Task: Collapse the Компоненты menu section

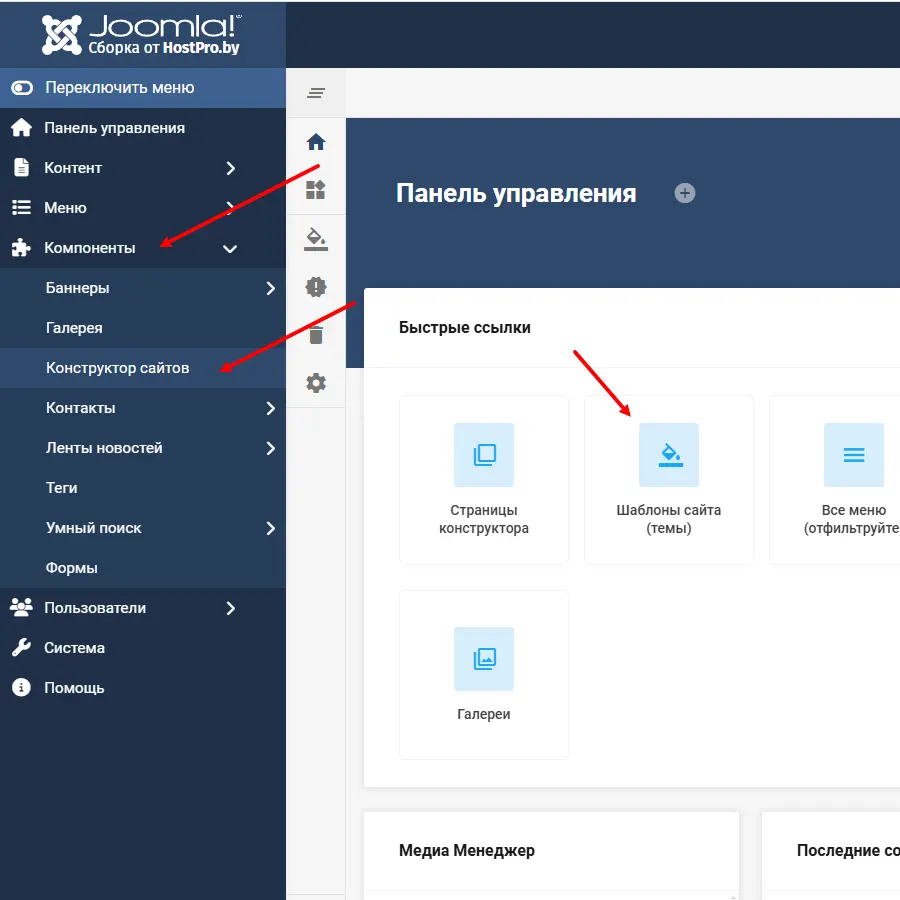Action: 230,248
